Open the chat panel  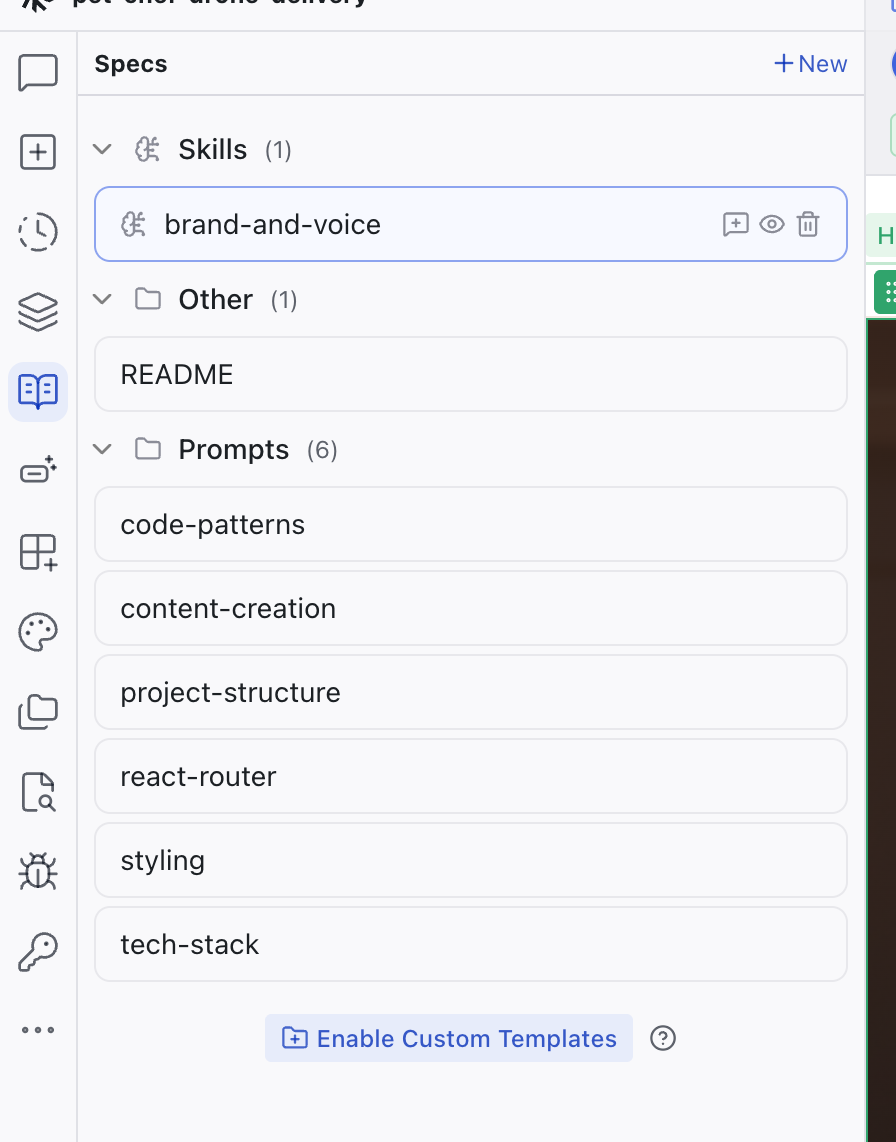click(x=37, y=72)
